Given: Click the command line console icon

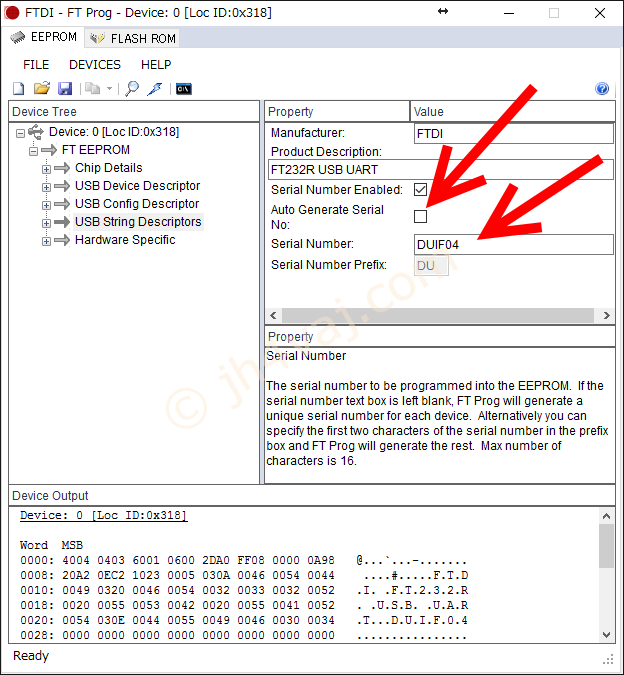Looking at the screenshot, I should click(184, 89).
